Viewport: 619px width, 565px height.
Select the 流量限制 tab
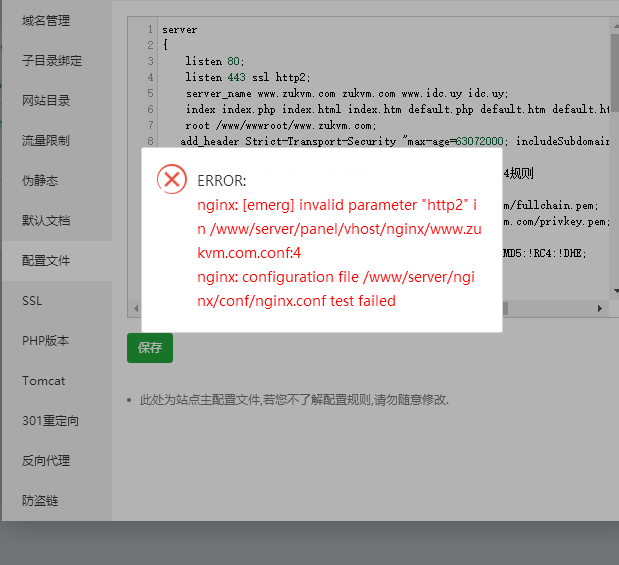point(46,140)
